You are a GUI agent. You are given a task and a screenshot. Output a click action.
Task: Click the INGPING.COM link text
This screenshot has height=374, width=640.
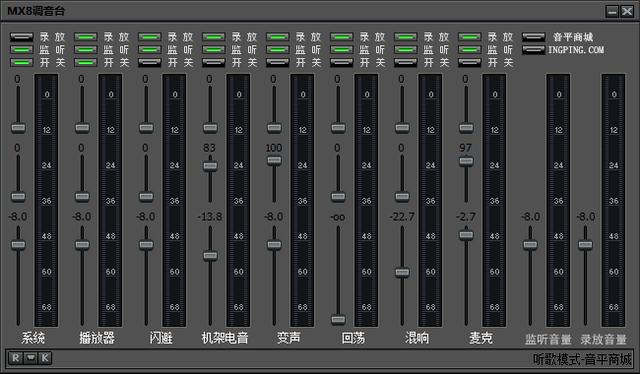[x=576, y=50]
